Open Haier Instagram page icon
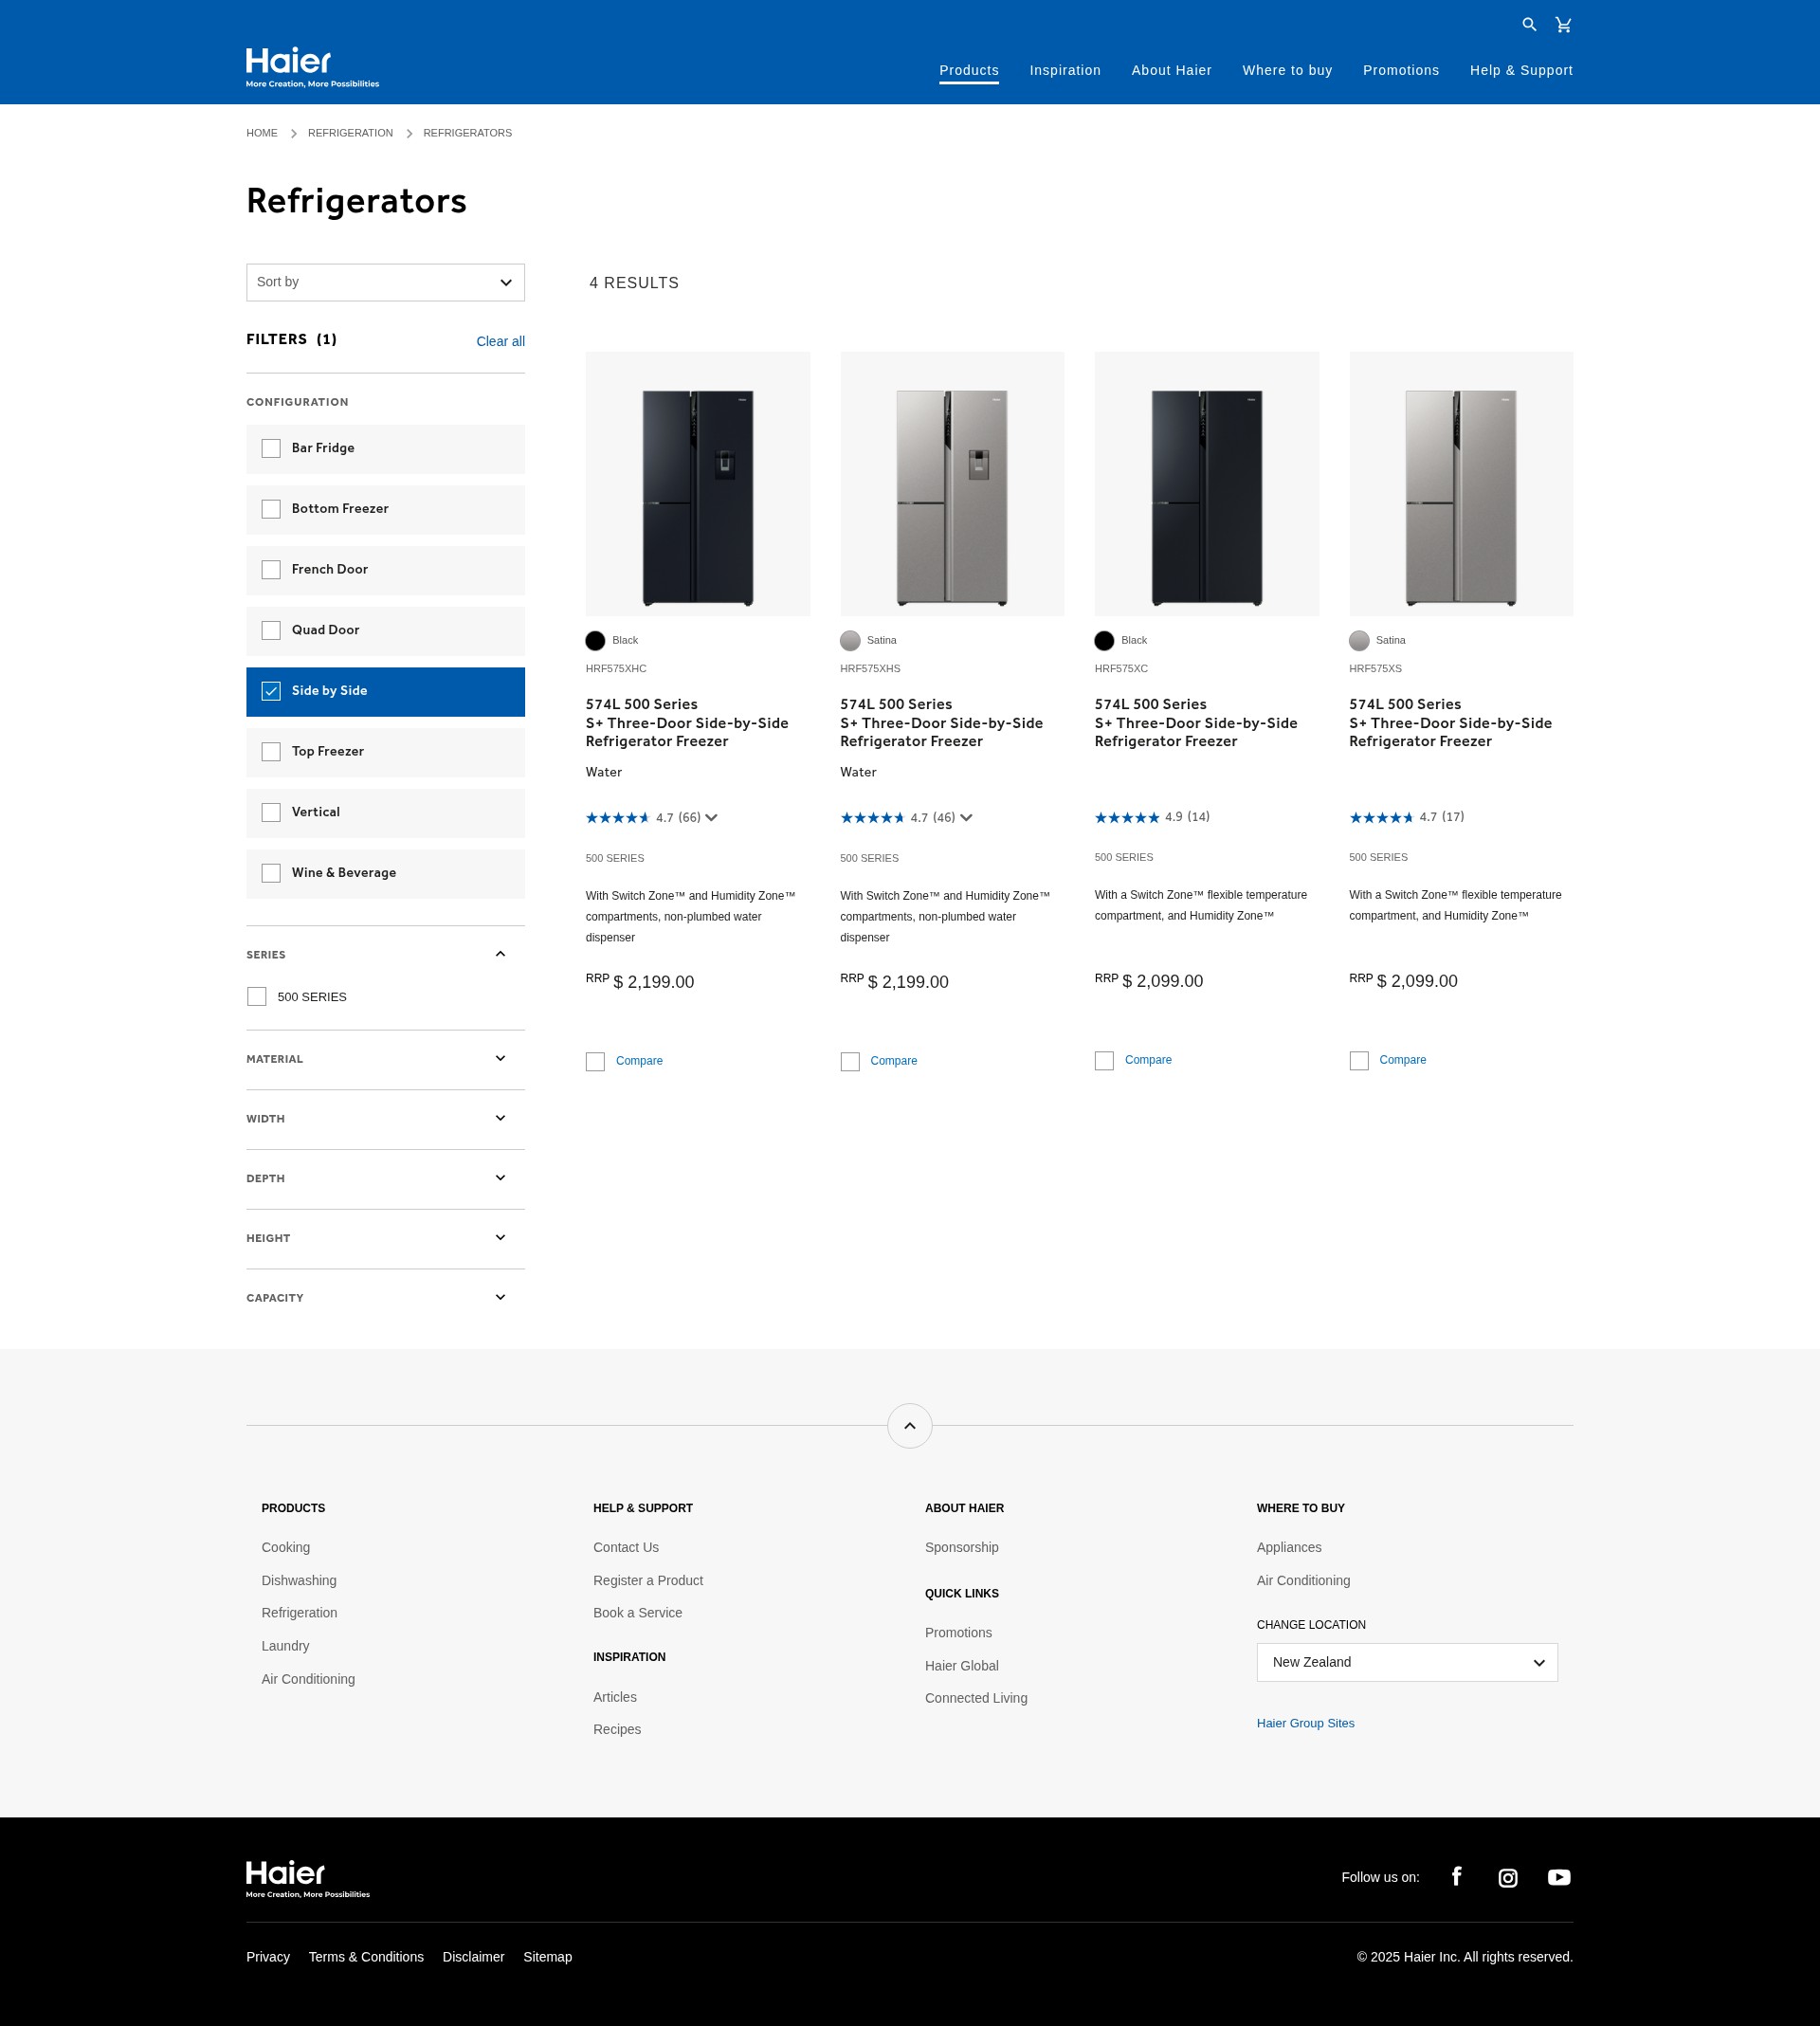Viewport: 1820px width, 2026px height. [1507, 1877]
